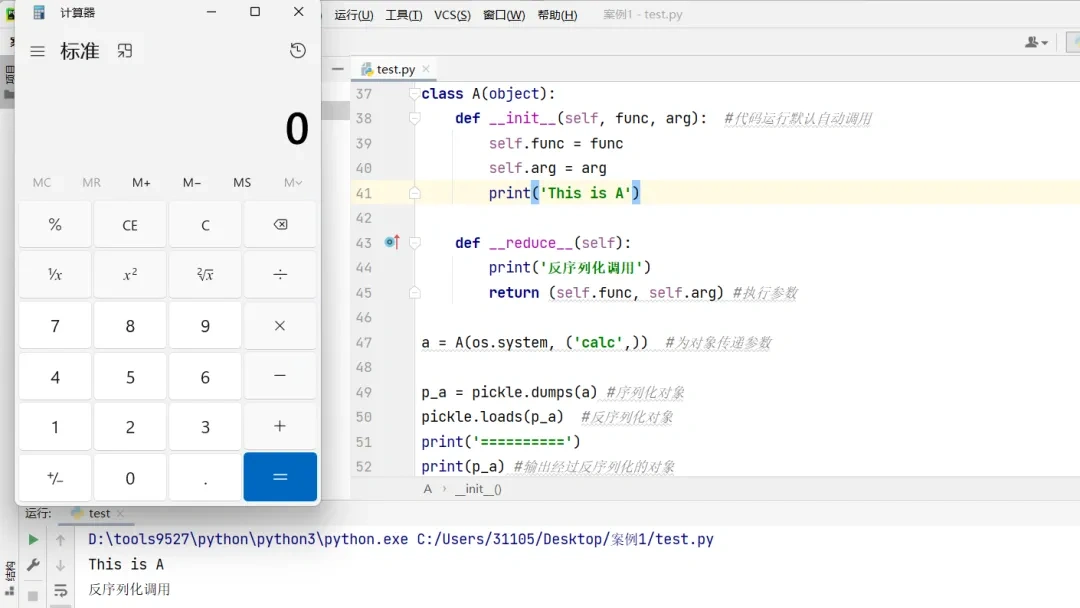Toggle calculator keep-on-top mode icon
The image size is (1080, 608).
point(125,51)
